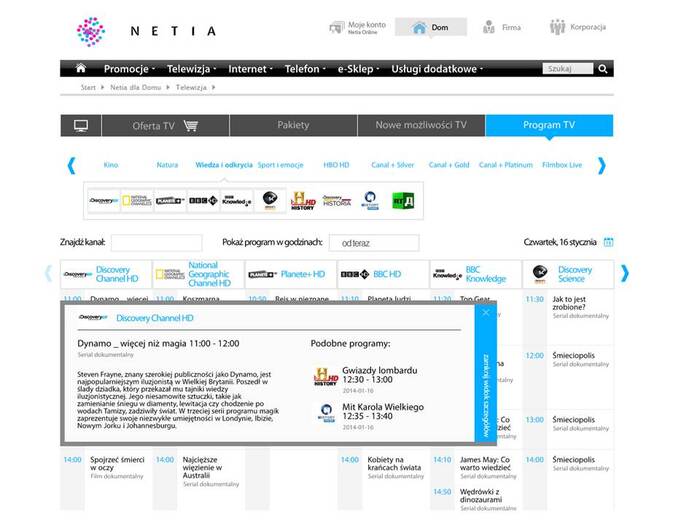700x525 pixels.
Task: Switch to the Pakiety tab
Action: tap(293, 125)
